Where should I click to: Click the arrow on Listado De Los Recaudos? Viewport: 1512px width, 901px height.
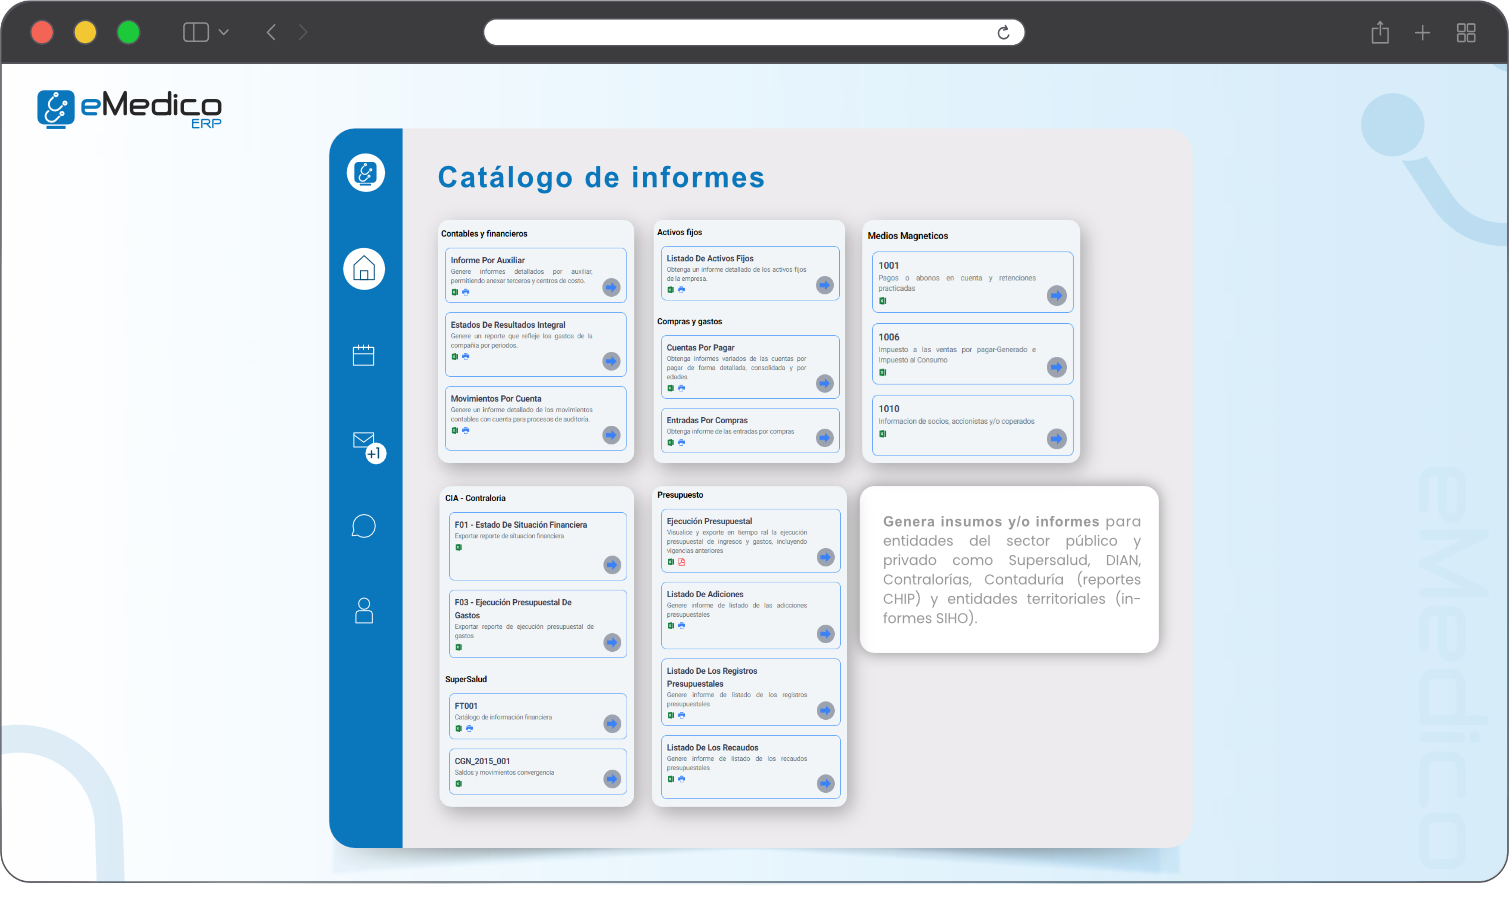point(826,784)
